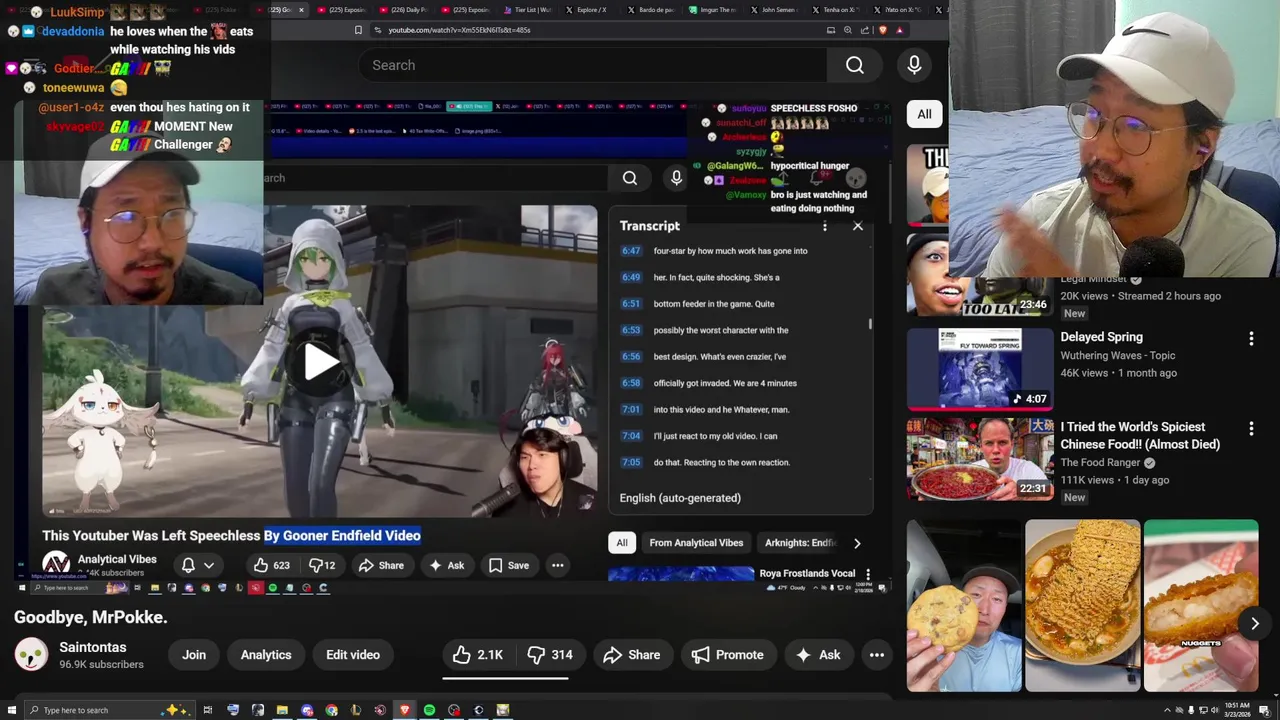Like the Goodbye MrPokke video

point(477,655)
